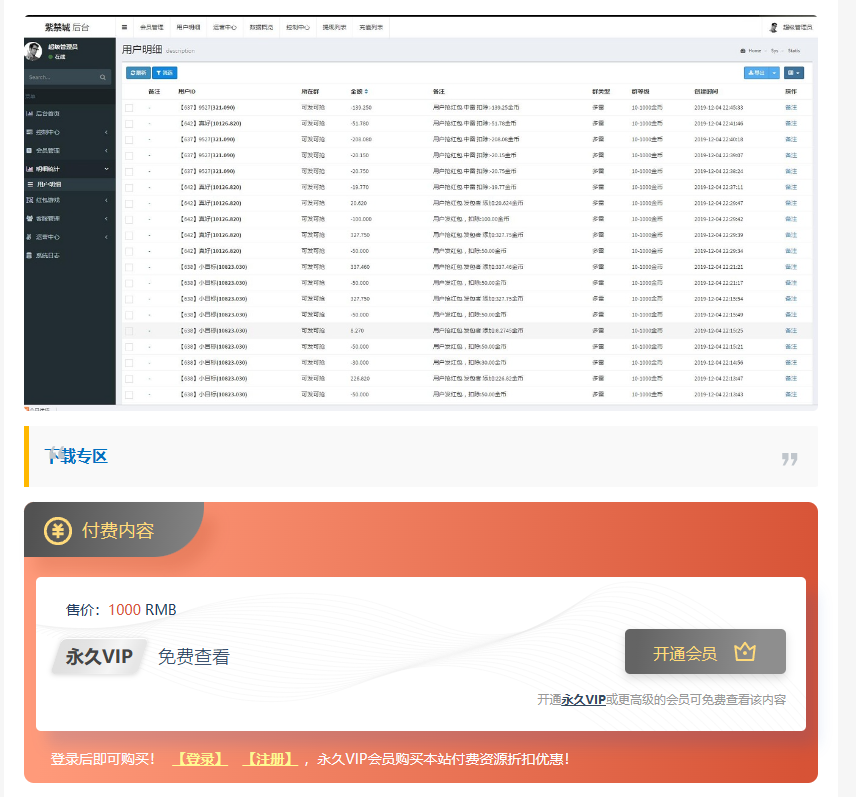Check the first table row checkbox
Screen dimensions: 856x797
129,108
